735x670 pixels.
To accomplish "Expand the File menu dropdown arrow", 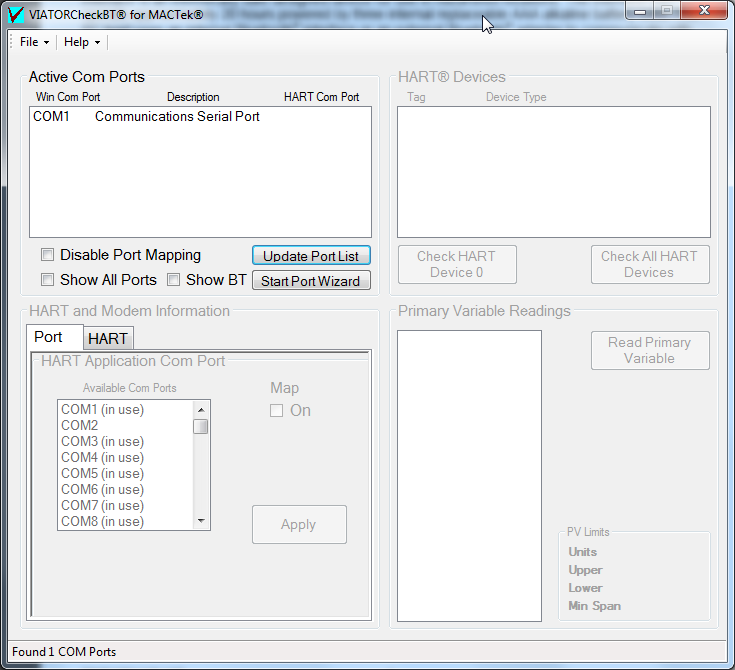I will [x=46, y=43].
